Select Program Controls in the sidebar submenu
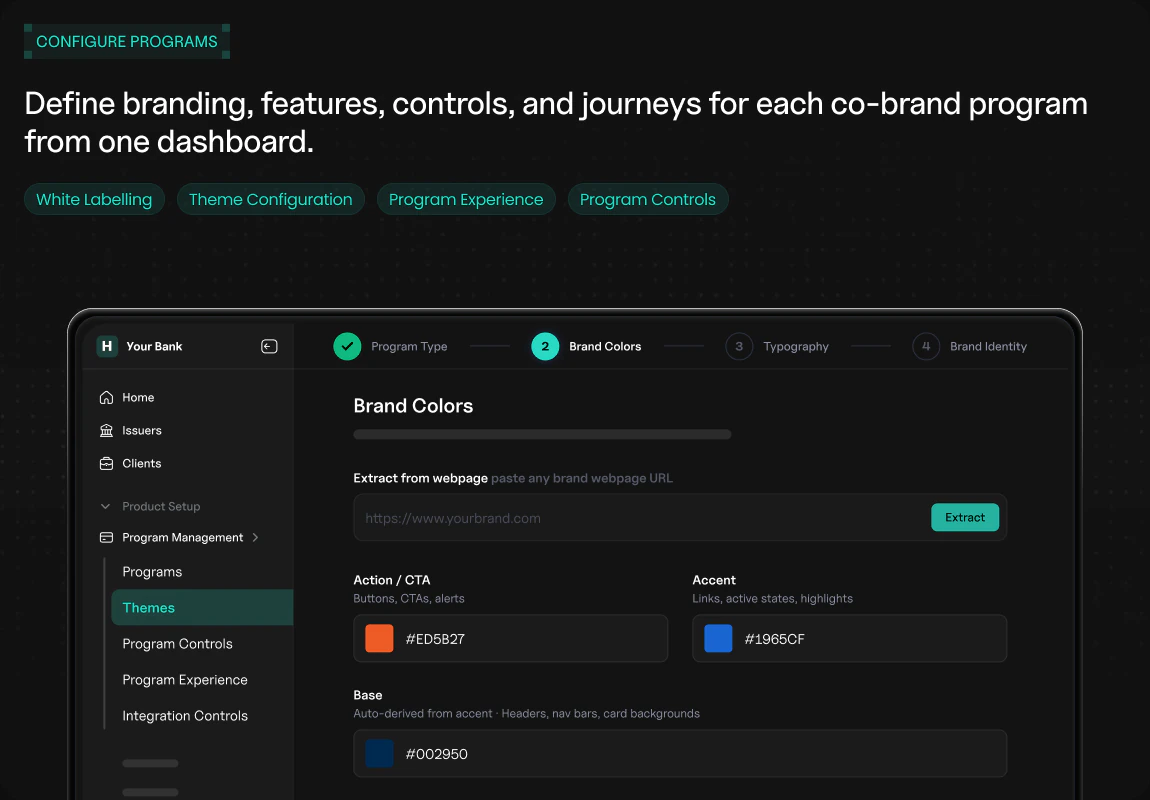The image size is (1150, 800). coord(177,644)
